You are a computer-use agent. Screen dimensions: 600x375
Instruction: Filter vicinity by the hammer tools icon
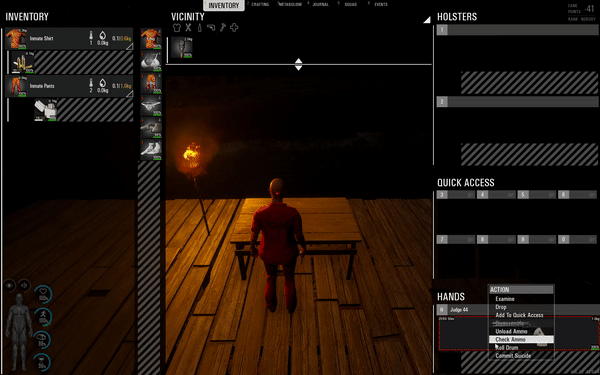(x=223, y=28)
